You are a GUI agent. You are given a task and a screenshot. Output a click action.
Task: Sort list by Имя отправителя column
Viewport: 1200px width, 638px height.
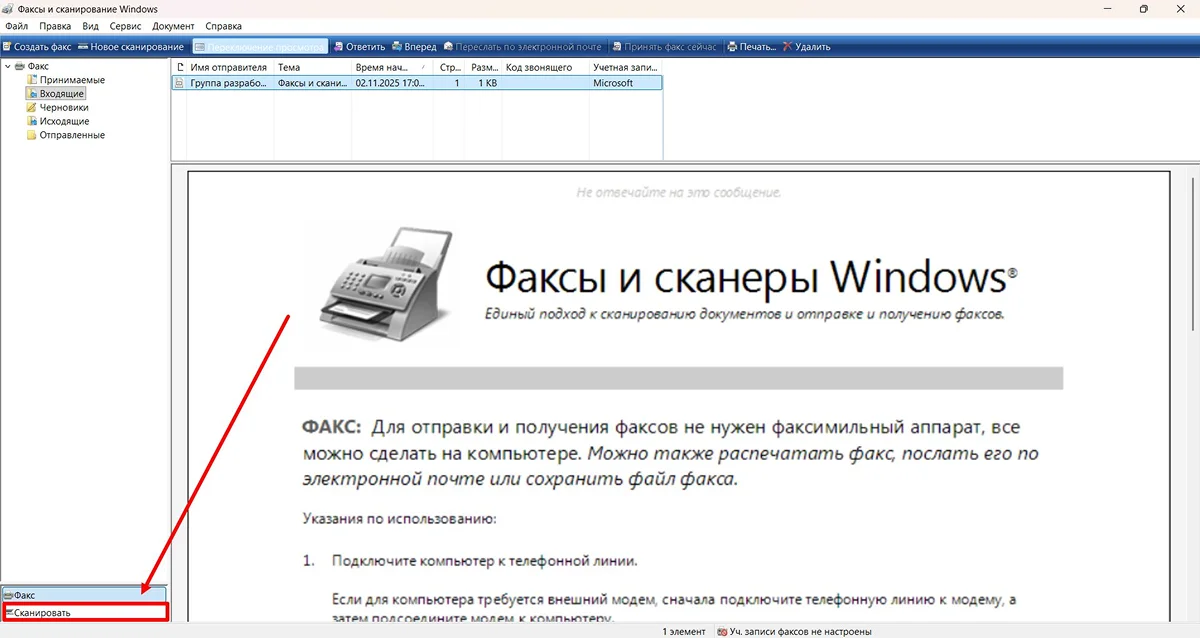[x=228, y=67]
